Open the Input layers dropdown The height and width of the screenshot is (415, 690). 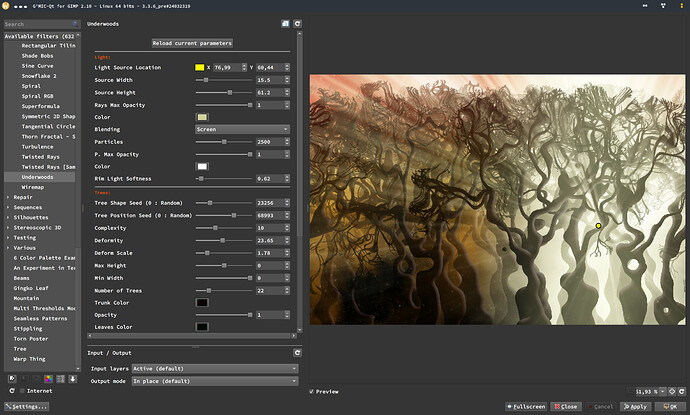click(x=214, y=368)
